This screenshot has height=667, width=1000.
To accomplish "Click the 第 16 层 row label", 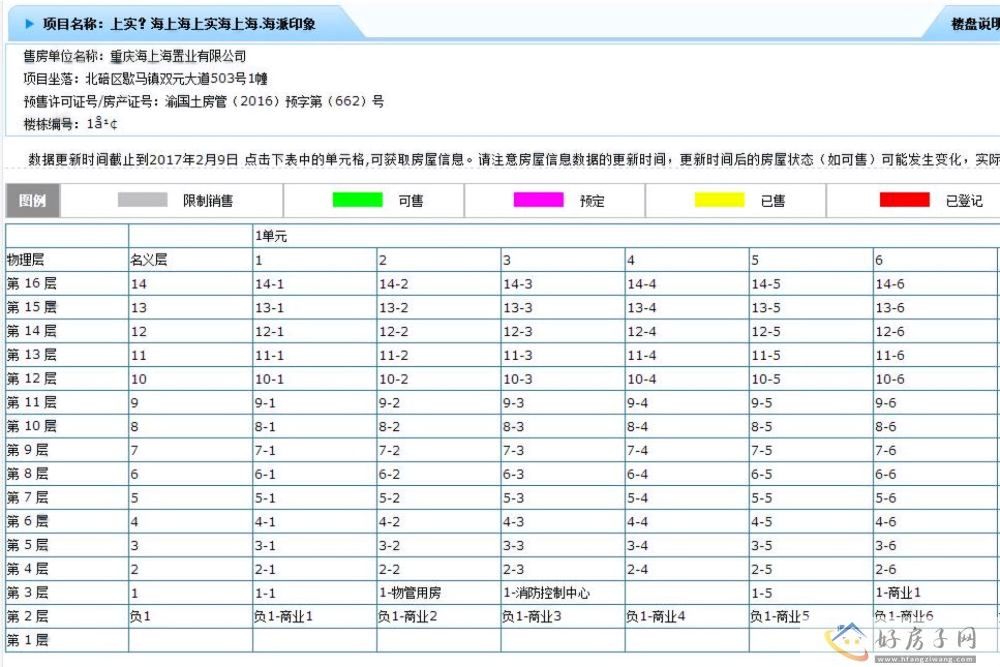I will (67, 284).
